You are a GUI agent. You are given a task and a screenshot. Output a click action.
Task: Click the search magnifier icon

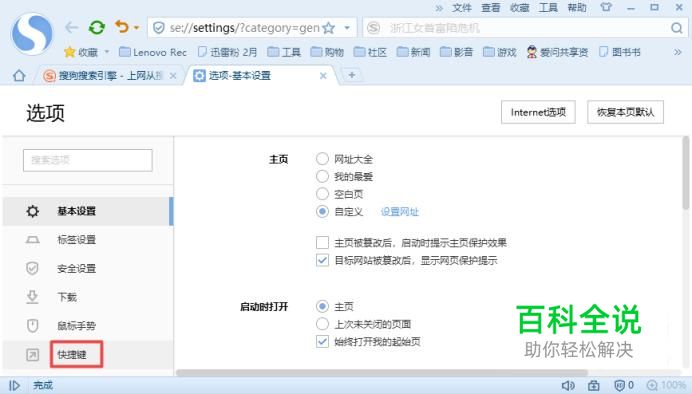[x=677, y=28]
